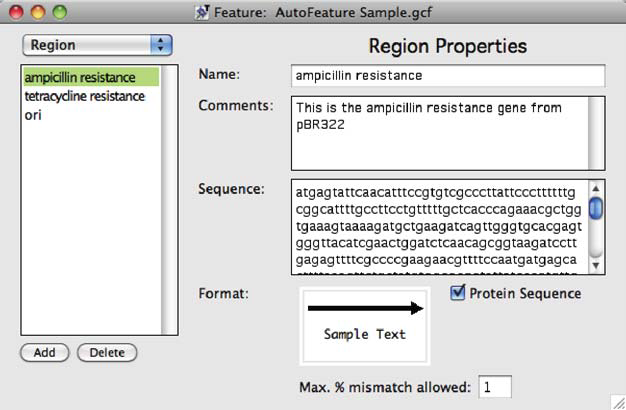626x410 pixels.
Task: Click inside the Sequence text area
Action: [x=440, y=227]
